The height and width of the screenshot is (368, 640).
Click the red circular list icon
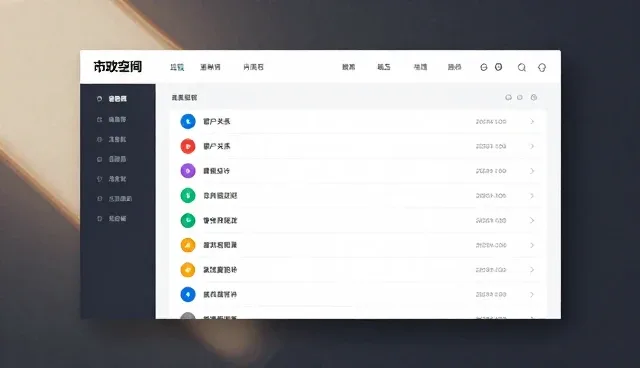coord(188,146)
